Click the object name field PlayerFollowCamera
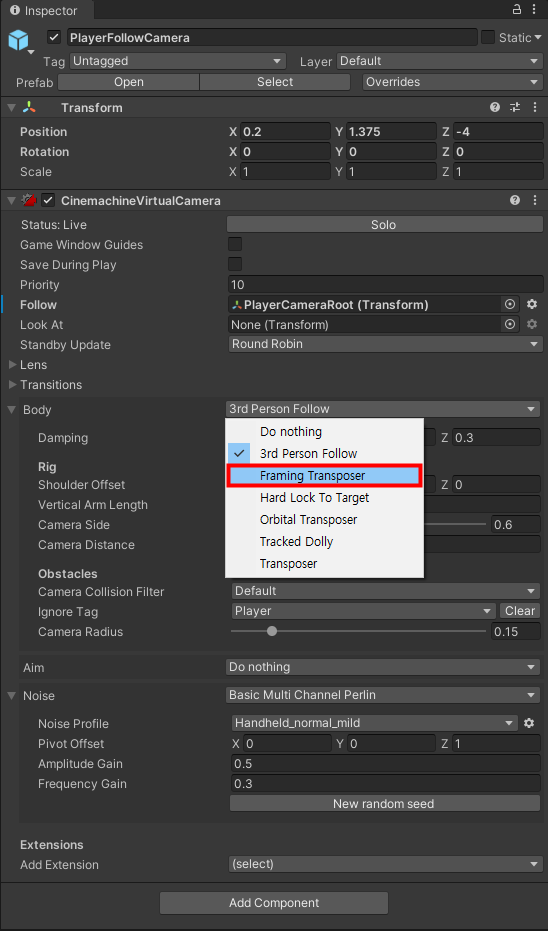 [x=273, y=37]
